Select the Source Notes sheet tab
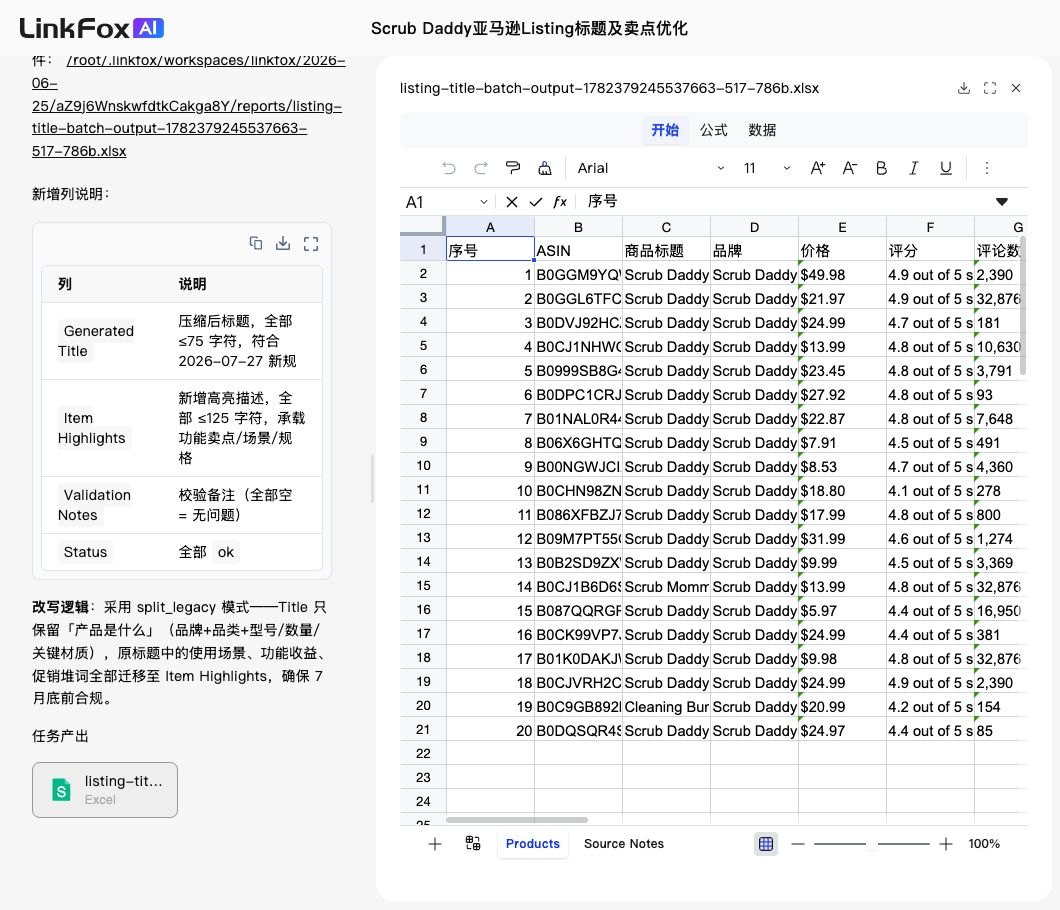Image resolution: width=1060 pixels, height=910 pixels. (623, 843)
